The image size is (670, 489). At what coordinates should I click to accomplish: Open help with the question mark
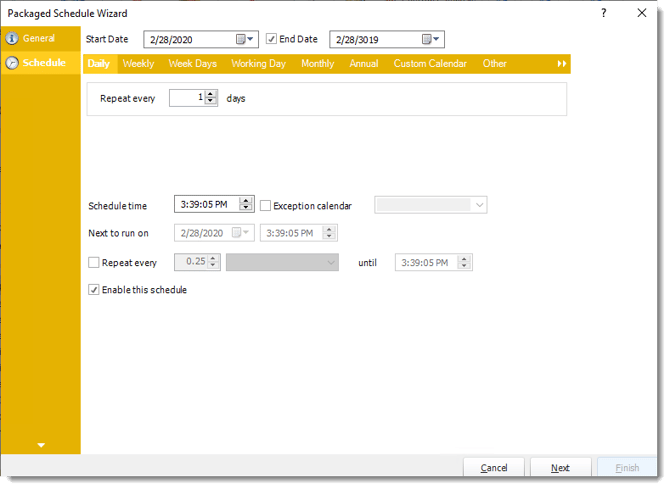(603, 13)
